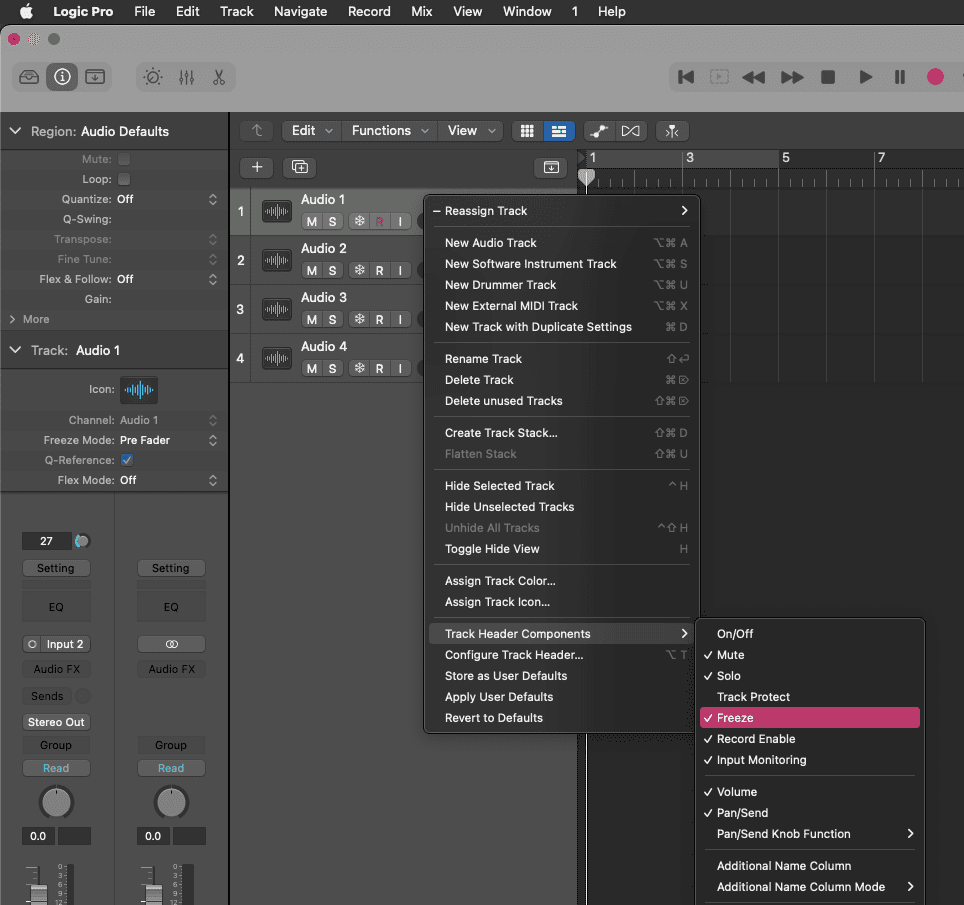Open the tracks area View dropdown

[x=471, y=131]
